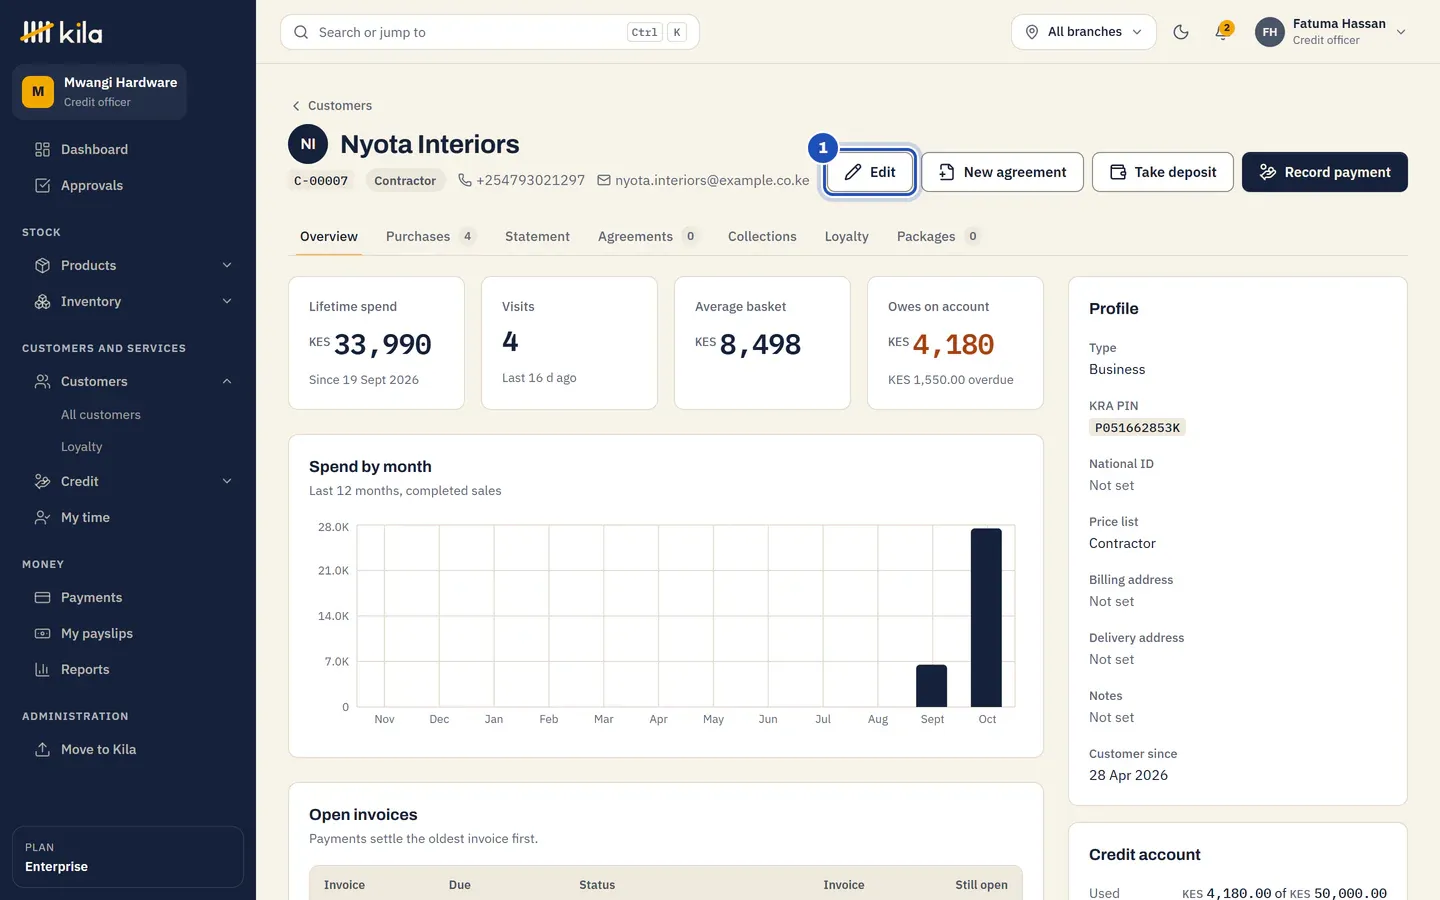This screenshot has height=900, width=1440.
Task: Expand the Products submenu chevron
Action: coord(227,265)
